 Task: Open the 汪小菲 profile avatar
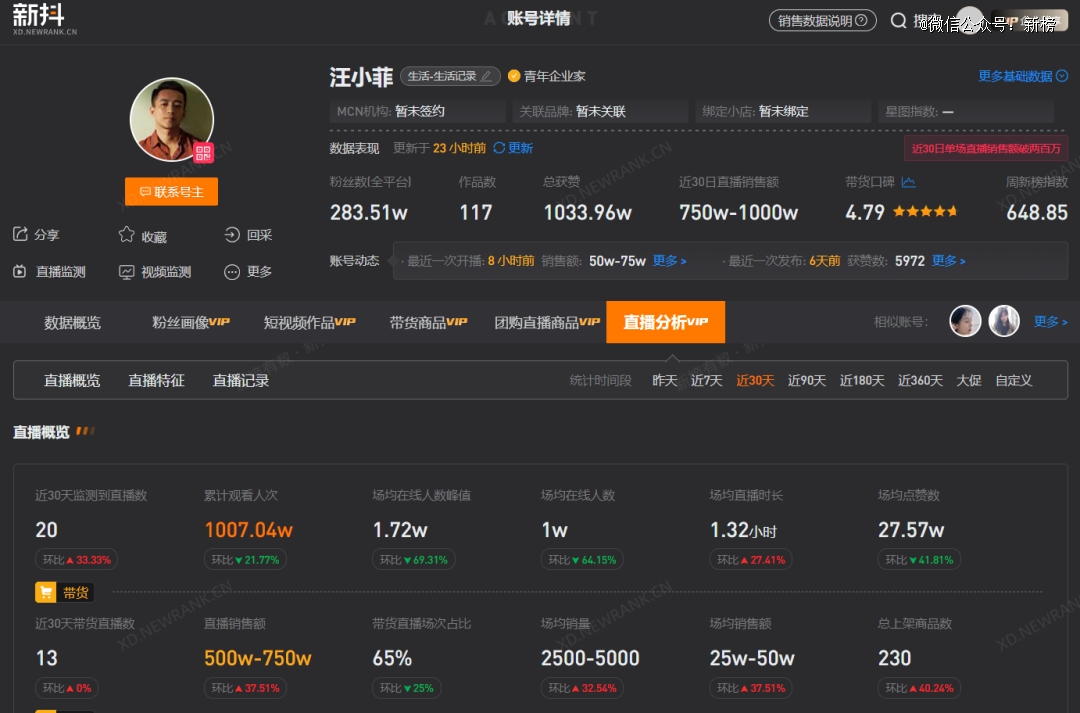click(x=172, y=119)
